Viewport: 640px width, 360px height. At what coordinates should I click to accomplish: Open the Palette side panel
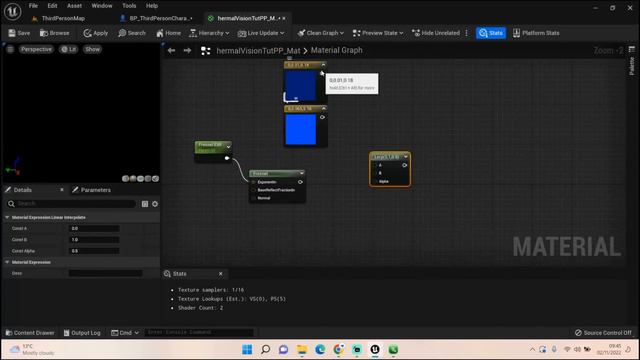pyautogui.click(x=632, y=66)
